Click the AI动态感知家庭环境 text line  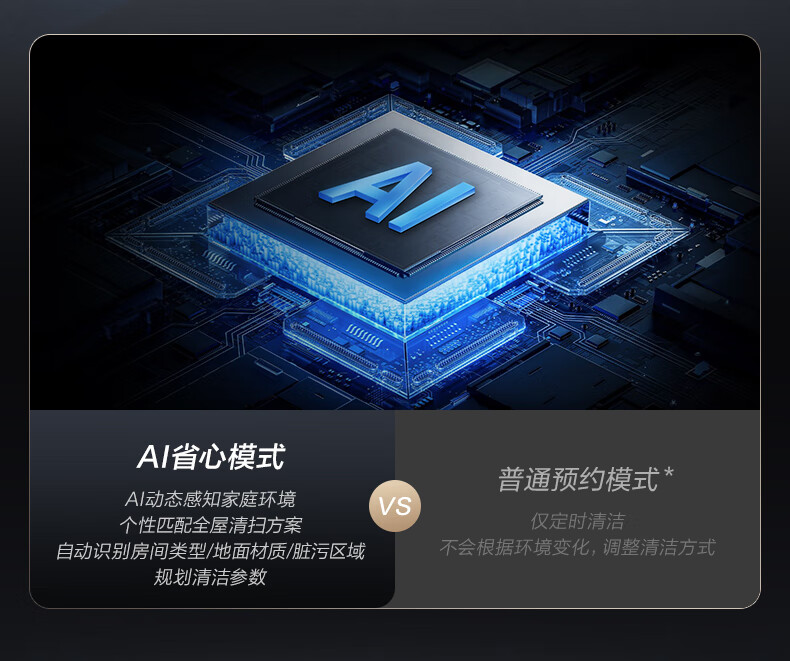[x=210, y=499]
